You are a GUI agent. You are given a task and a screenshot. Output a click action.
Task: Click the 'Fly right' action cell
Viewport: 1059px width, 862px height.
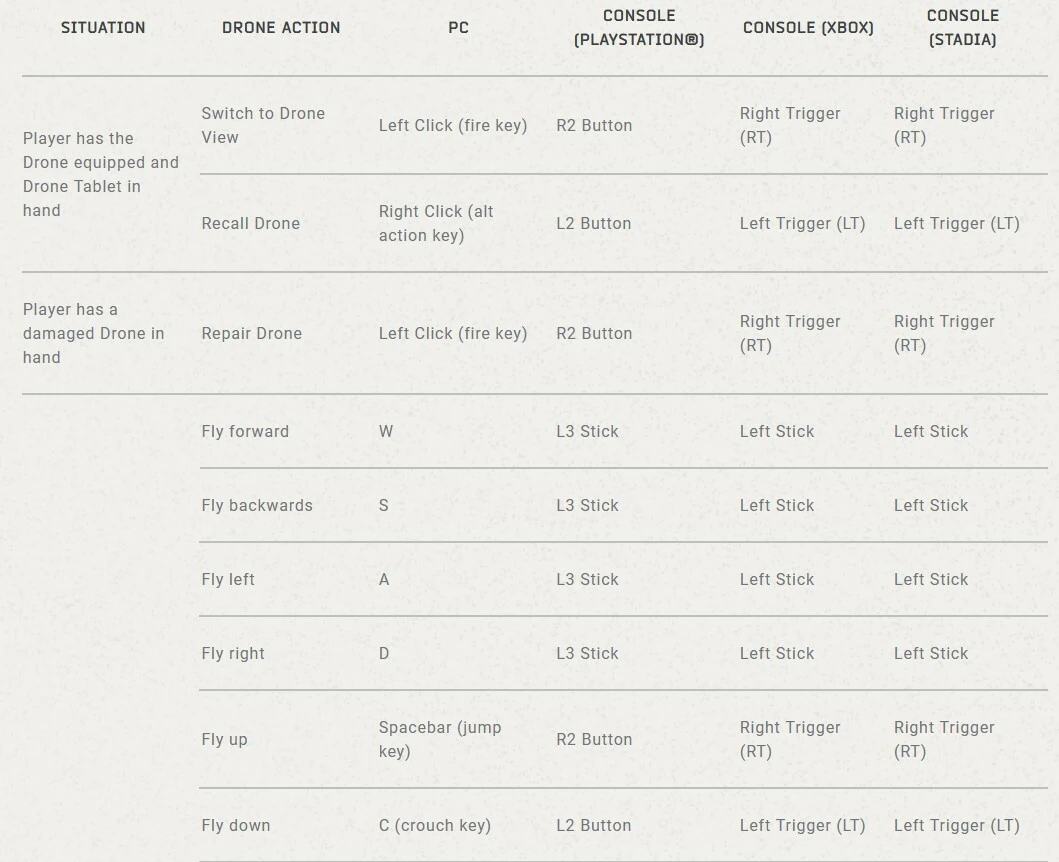(x=233, y=653)
